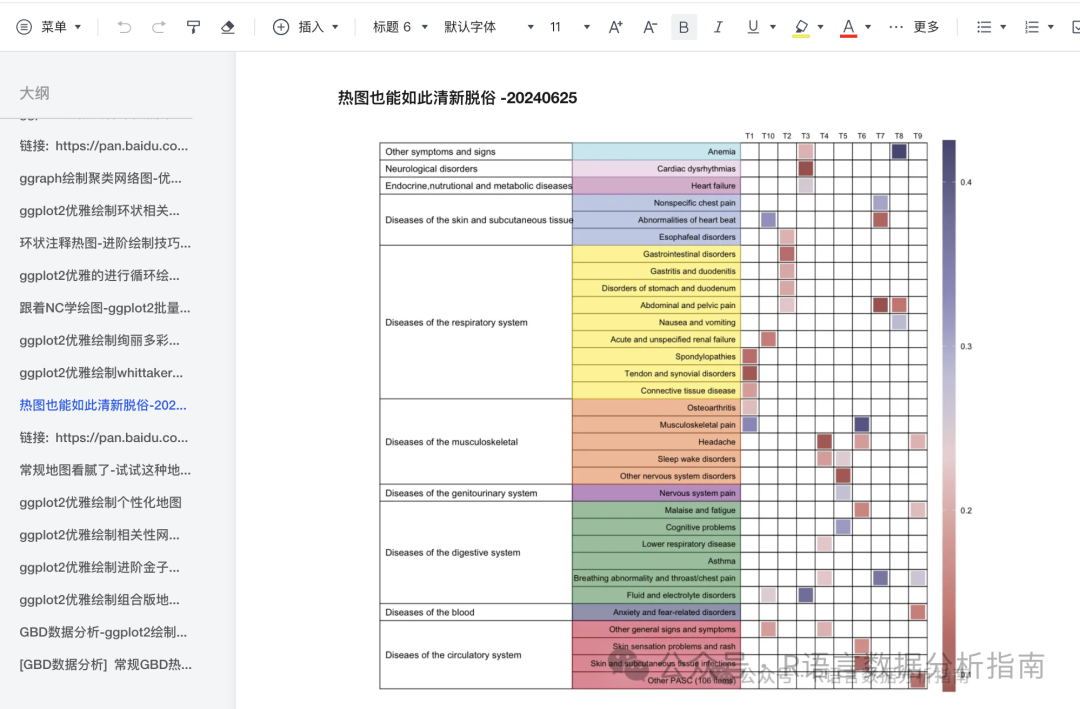1080x709 pixels.
Task: Click the 大纲 outline panel heading
Action: click(x=34, y=93)
